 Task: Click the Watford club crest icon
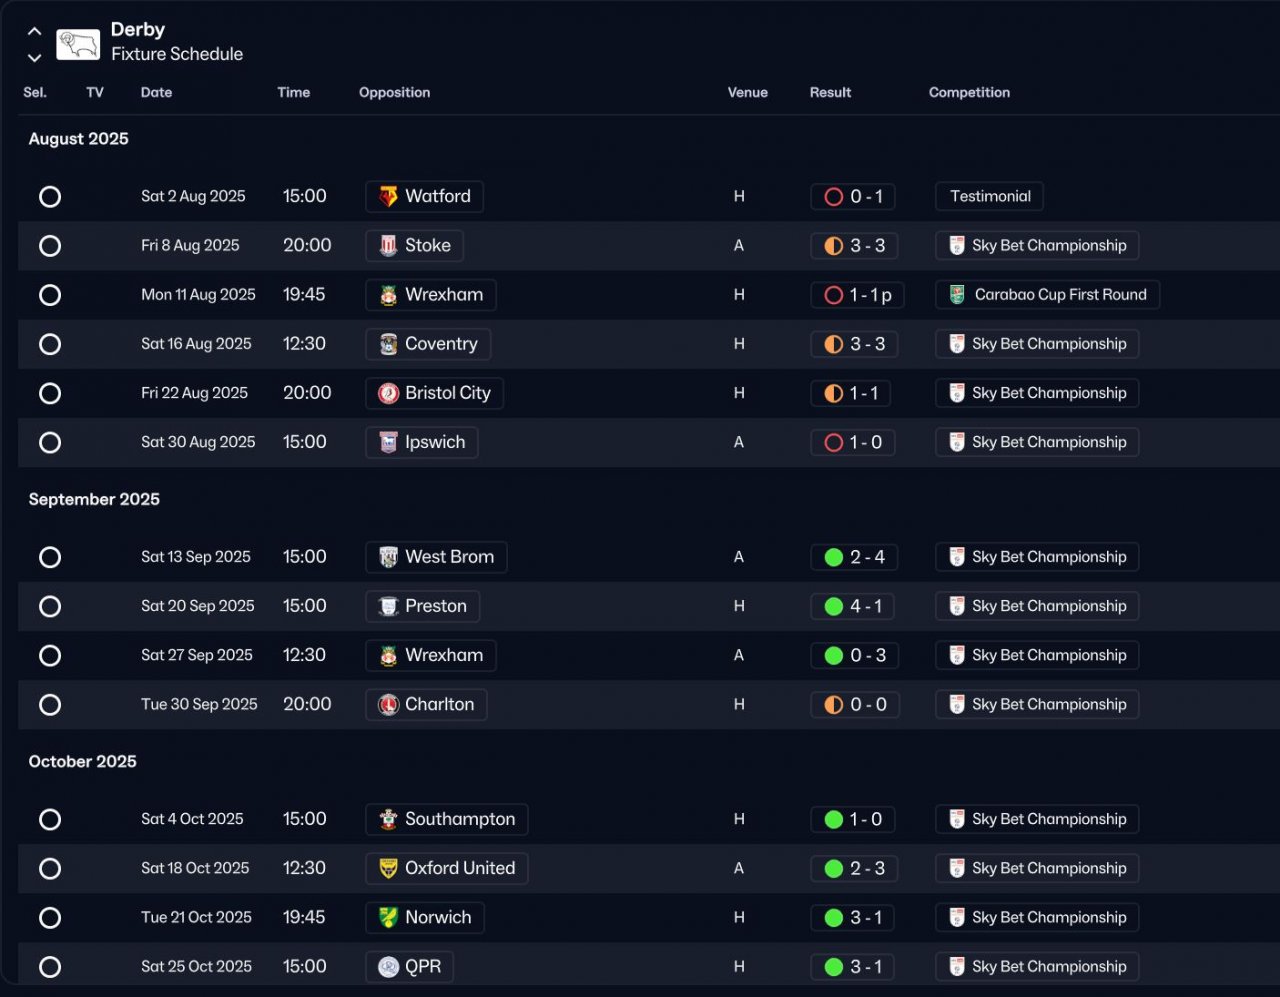(388, 197)
